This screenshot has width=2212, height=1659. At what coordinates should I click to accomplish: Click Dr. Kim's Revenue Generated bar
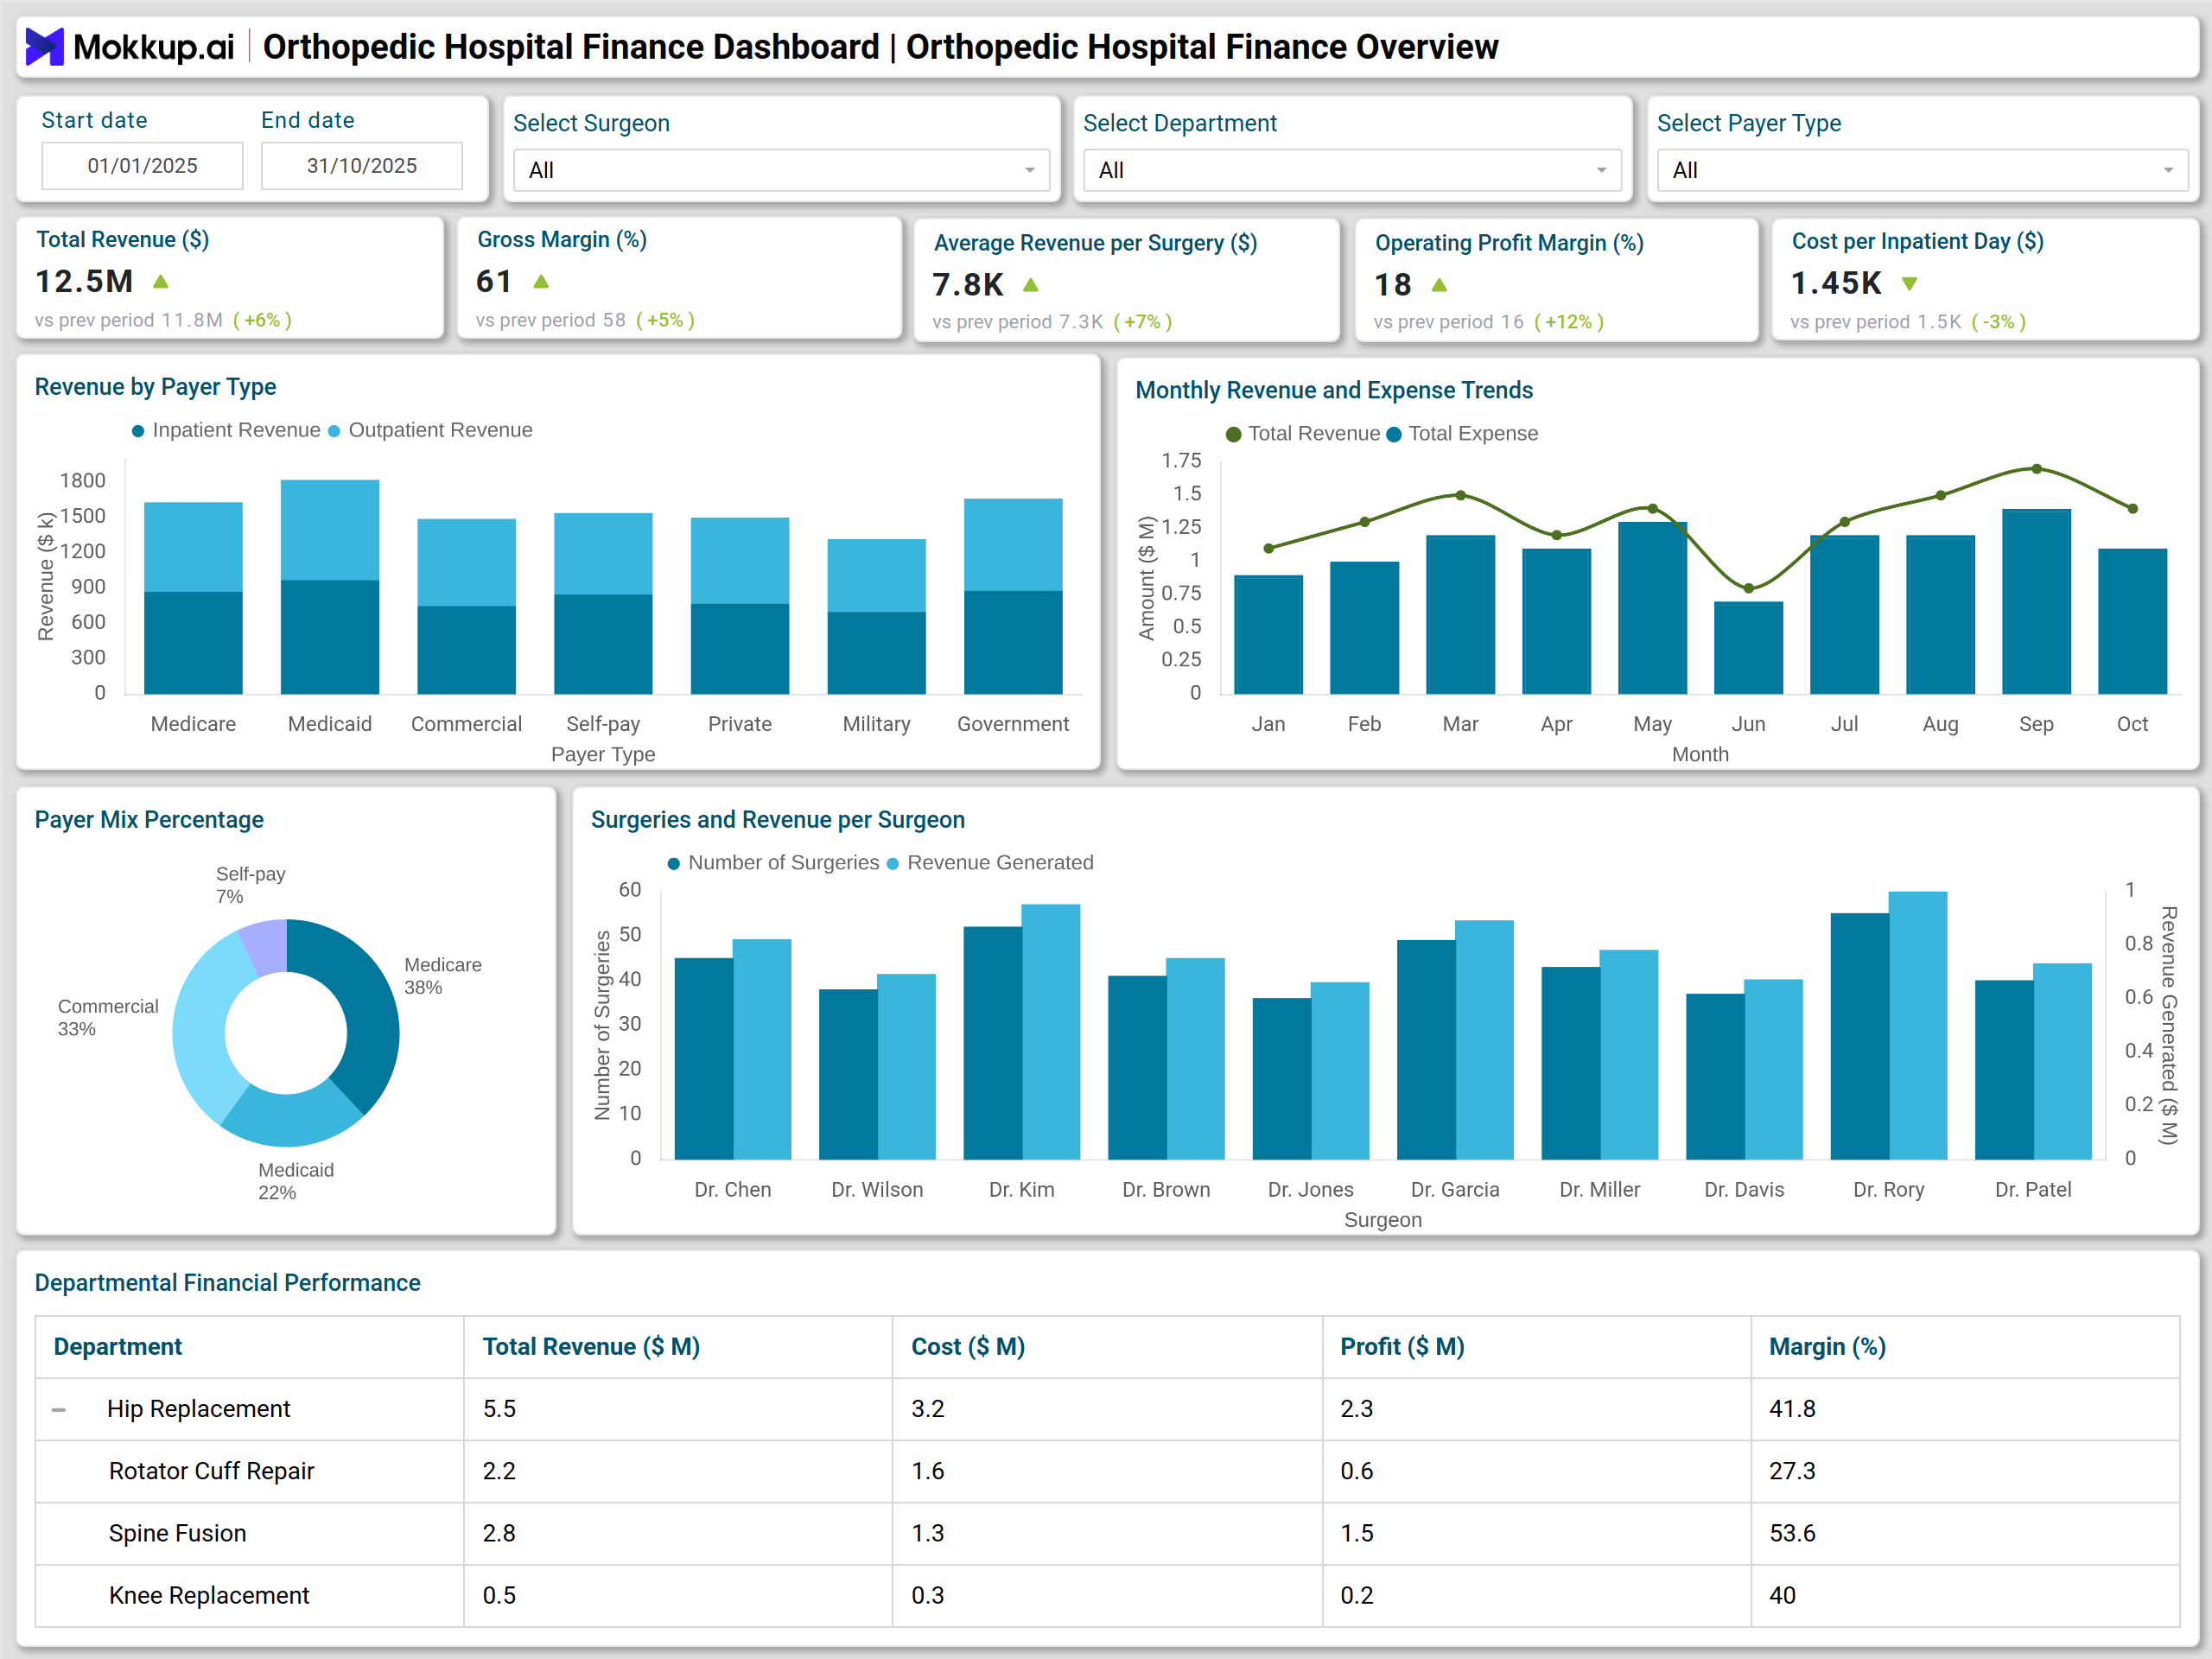click(x=1051, y=1032)
